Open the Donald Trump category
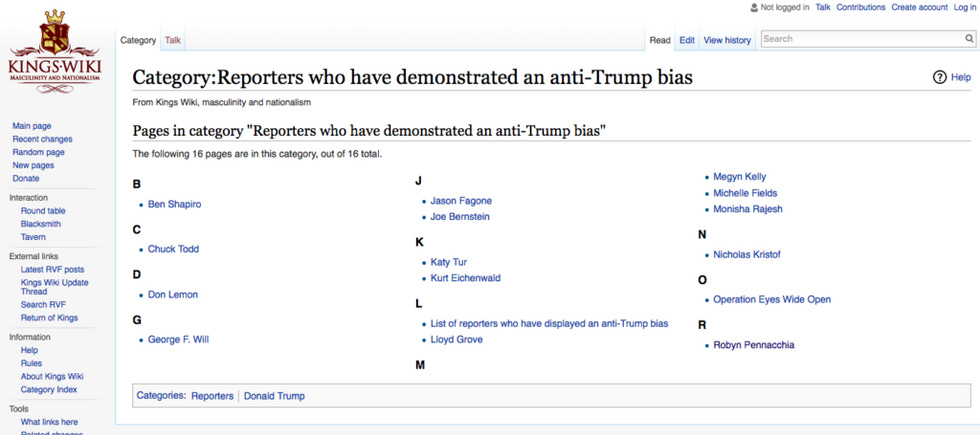The width and height of the screenshot is (980, 435). pos(274,396)
